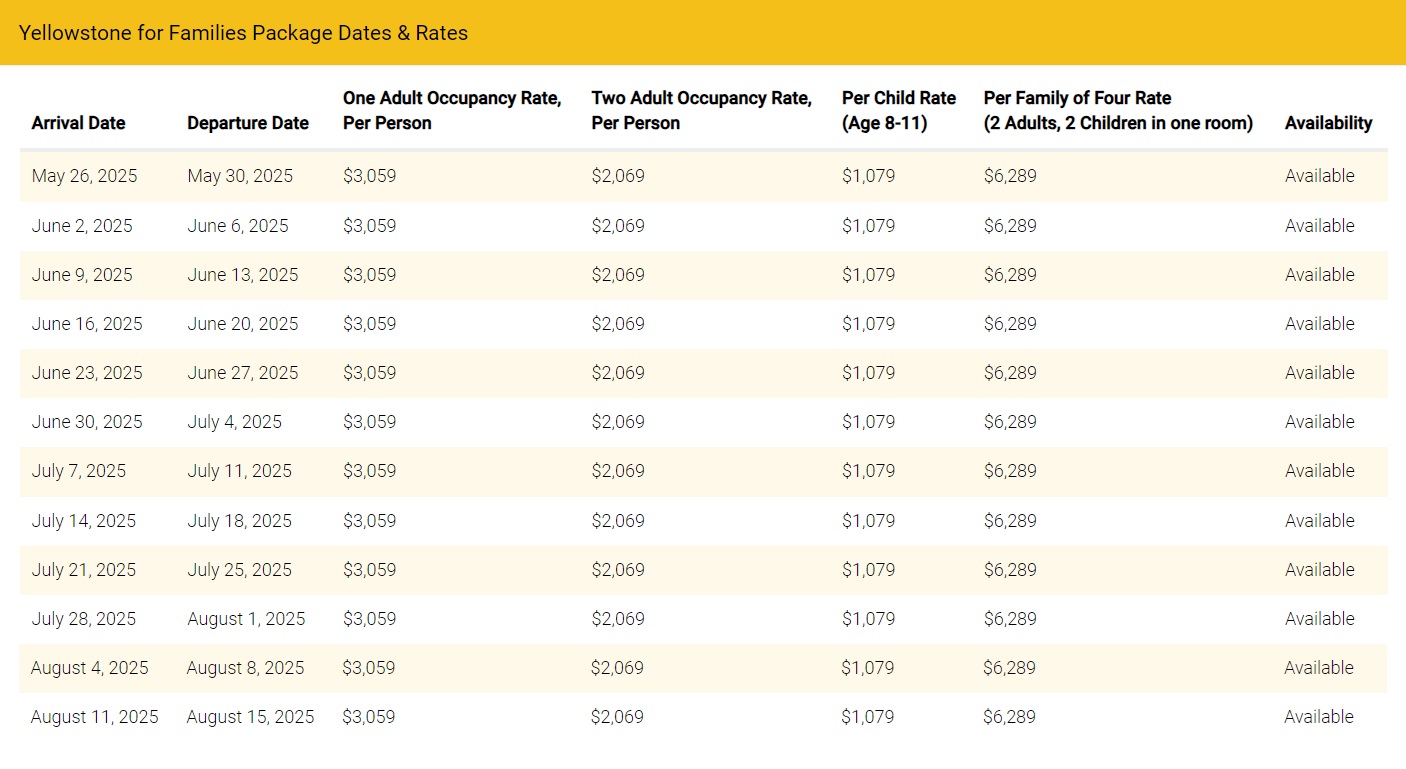Select departure date June 6, 2025

click(x=238, y=226)
